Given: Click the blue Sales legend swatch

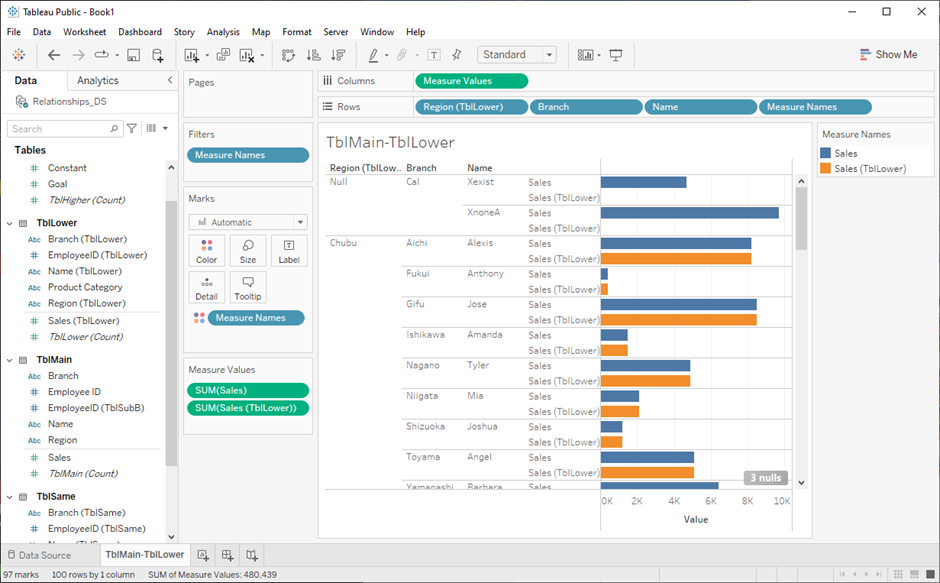Looking at the screenshot, I should [825, 153].
